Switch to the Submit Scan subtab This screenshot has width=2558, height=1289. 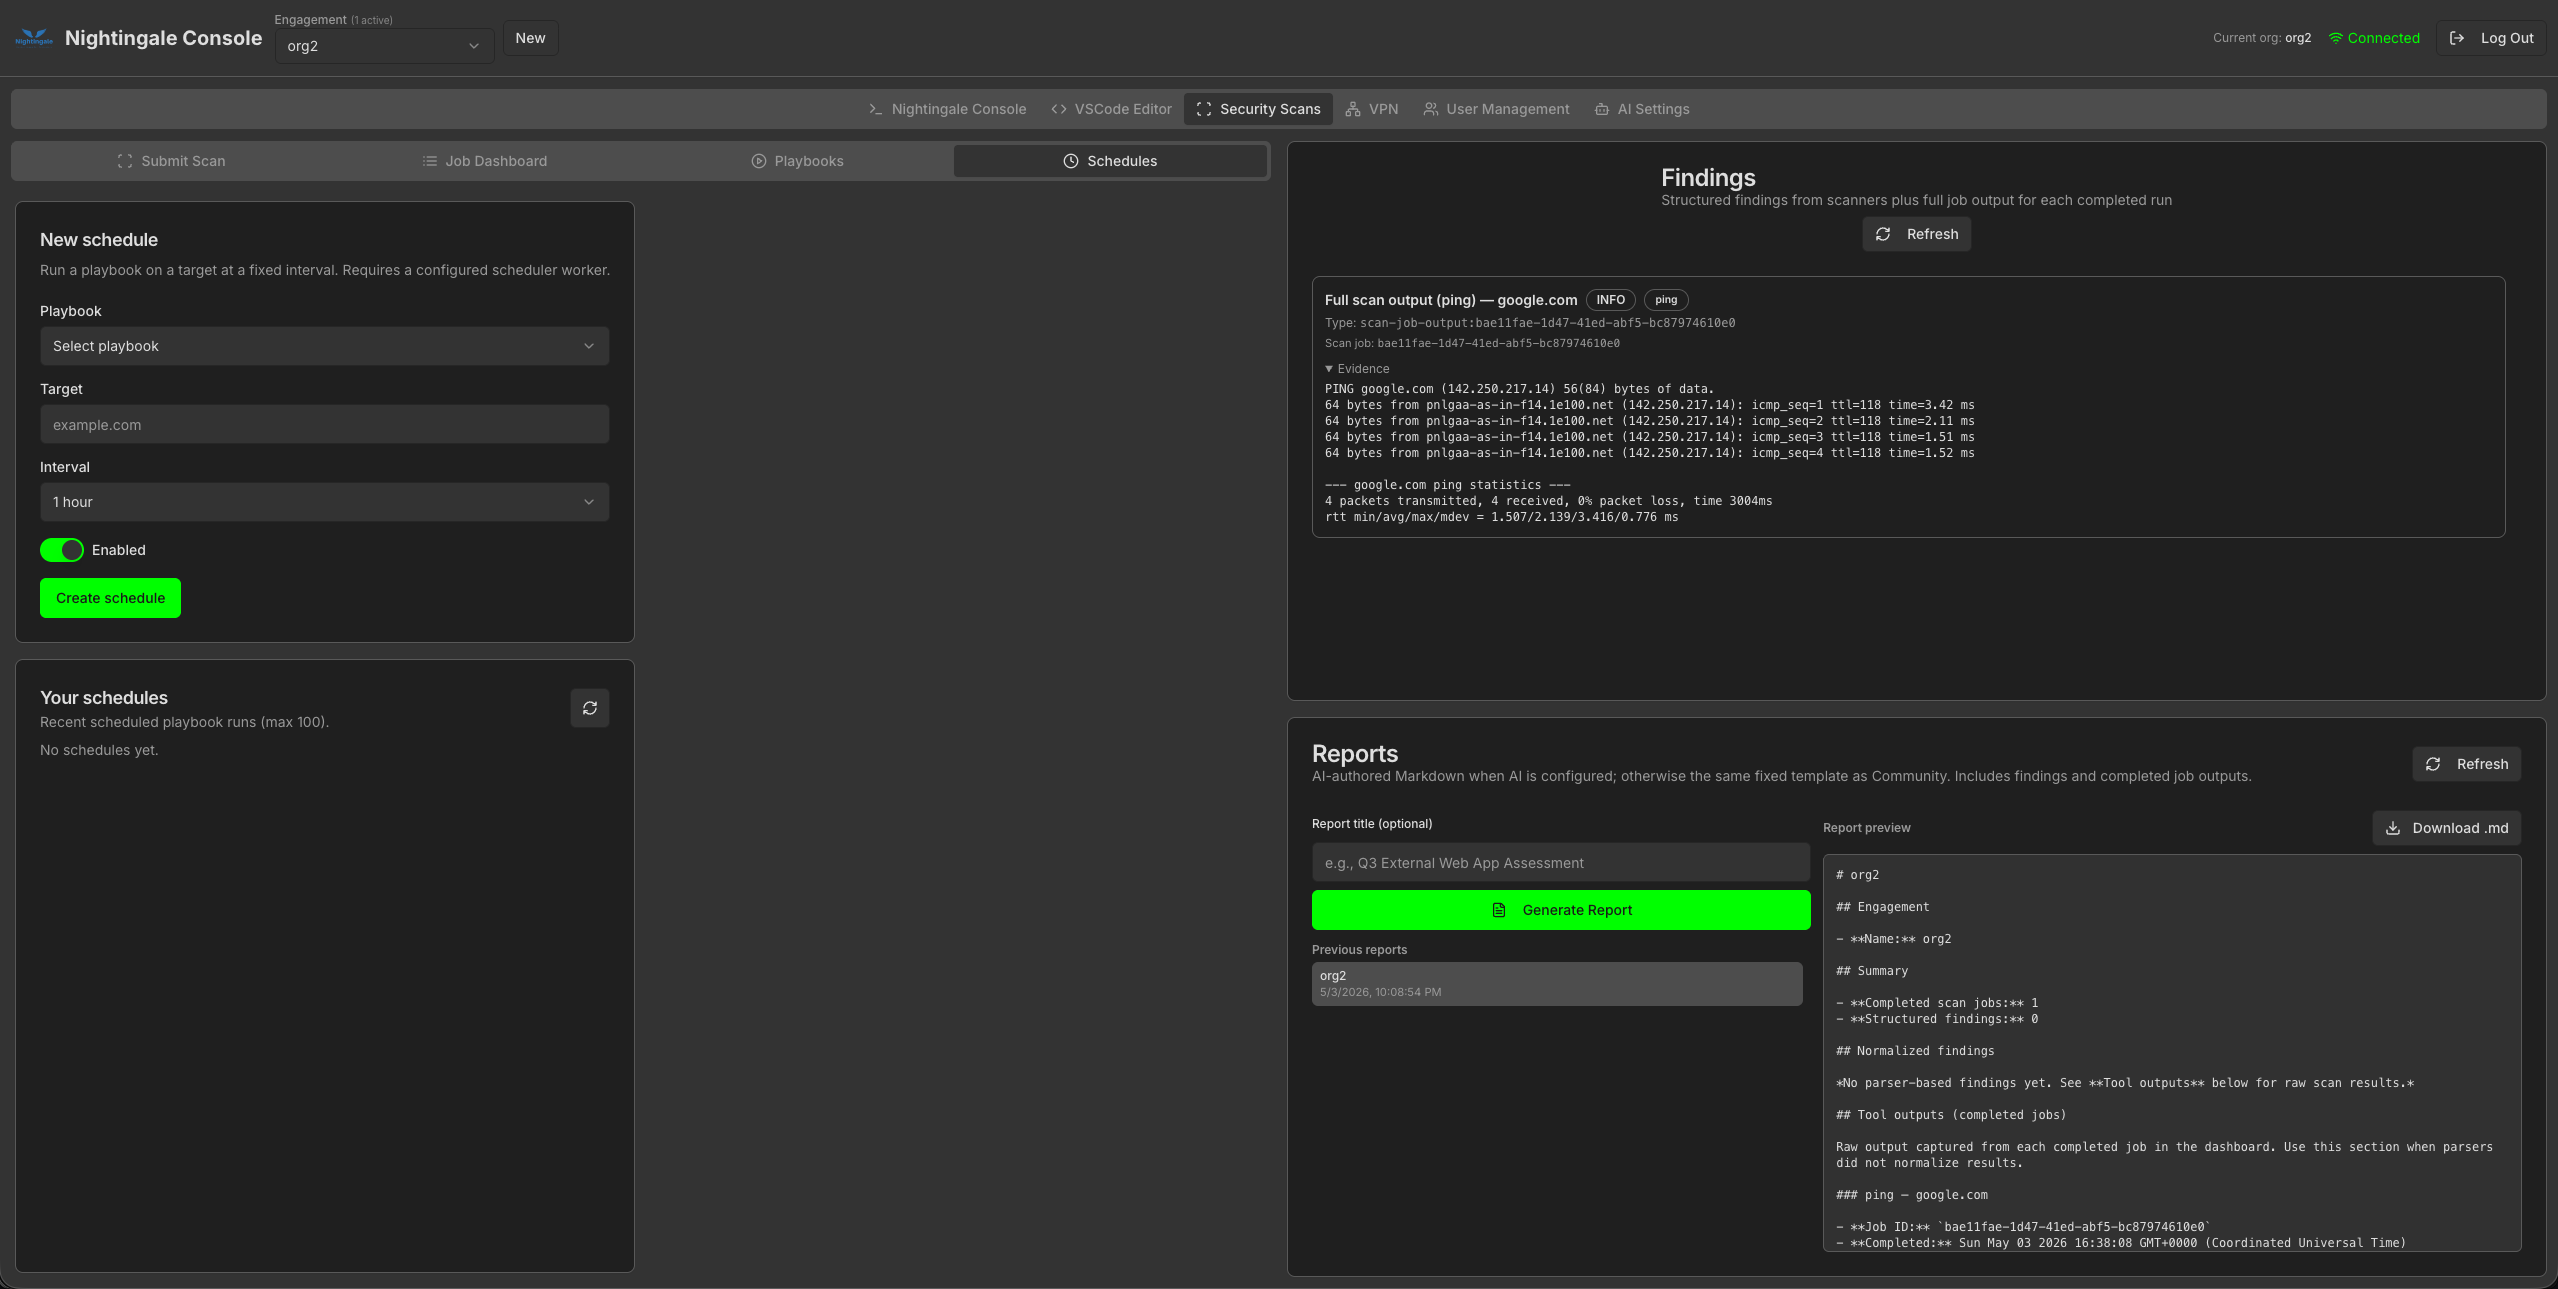[171, 161]
